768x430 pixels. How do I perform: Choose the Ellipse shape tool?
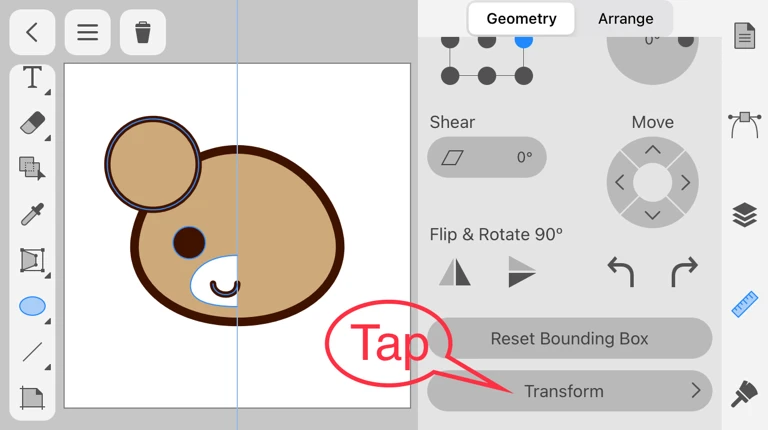32,306
